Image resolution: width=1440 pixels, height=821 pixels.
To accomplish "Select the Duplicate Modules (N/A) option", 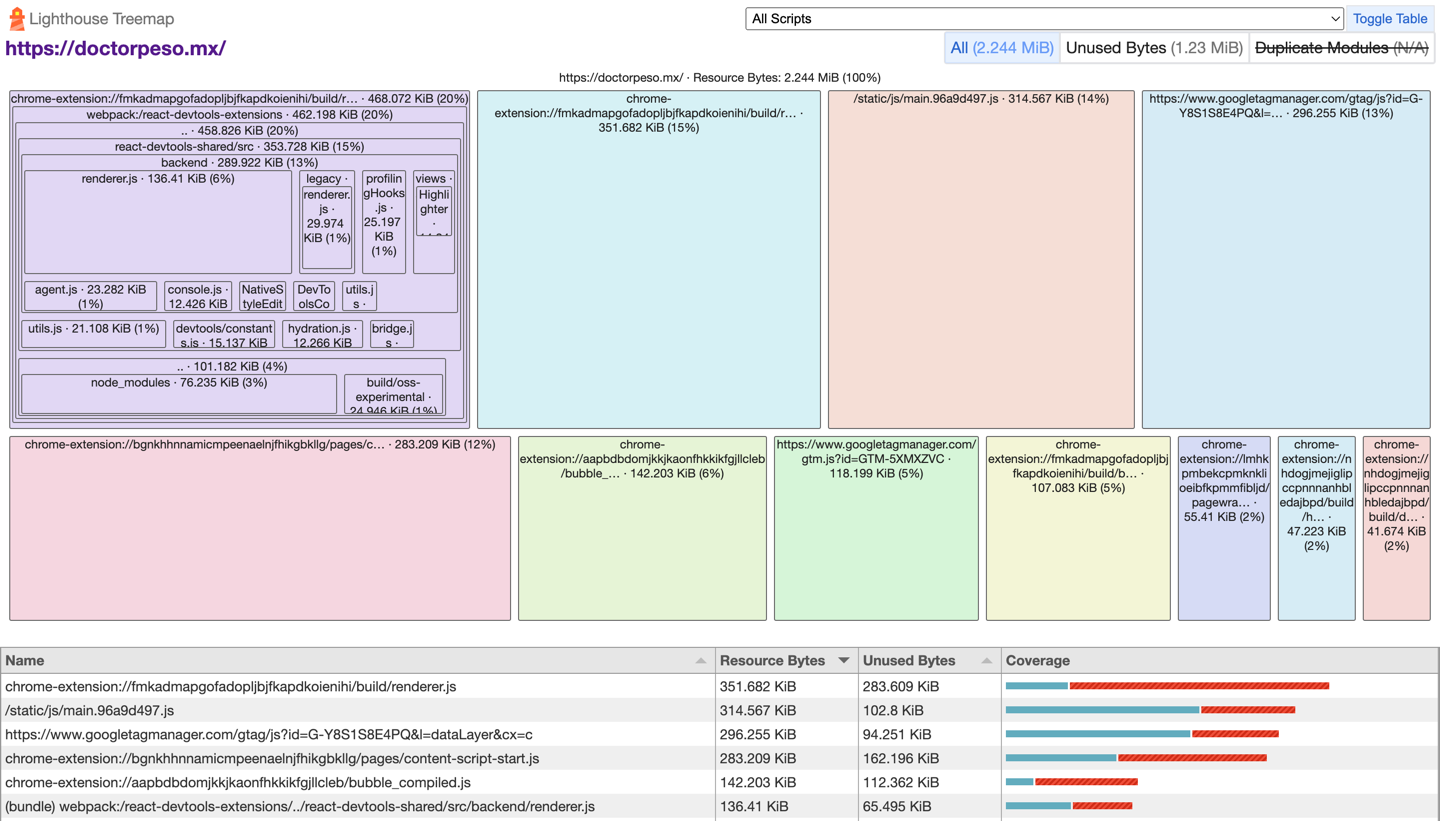I will (x=1341, y=48).
